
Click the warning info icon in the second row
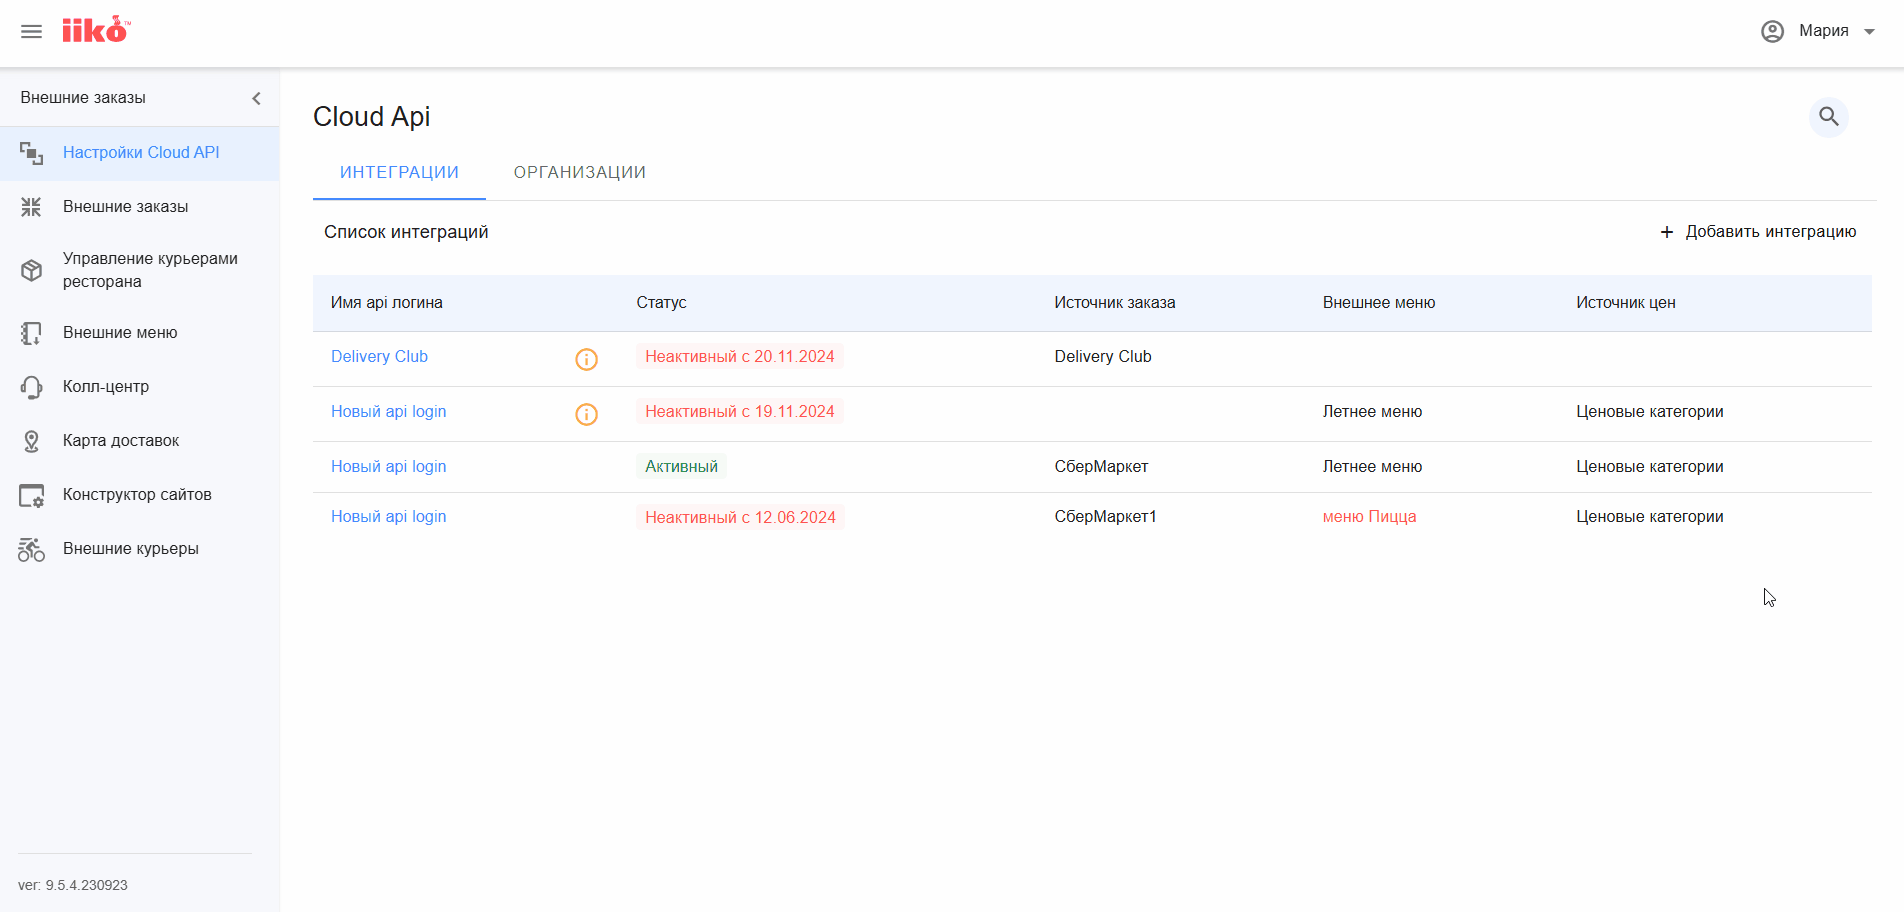coord(586,414)
